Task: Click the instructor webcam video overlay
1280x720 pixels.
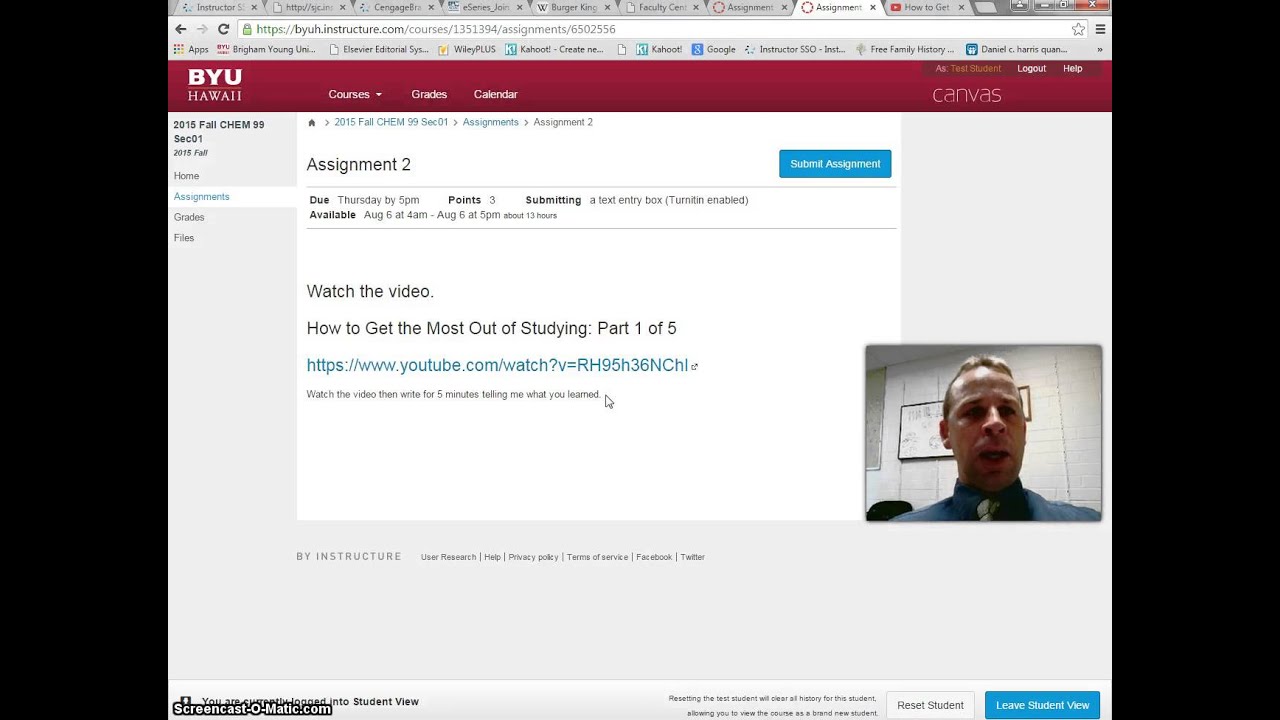Action: [x=983, y=433]
